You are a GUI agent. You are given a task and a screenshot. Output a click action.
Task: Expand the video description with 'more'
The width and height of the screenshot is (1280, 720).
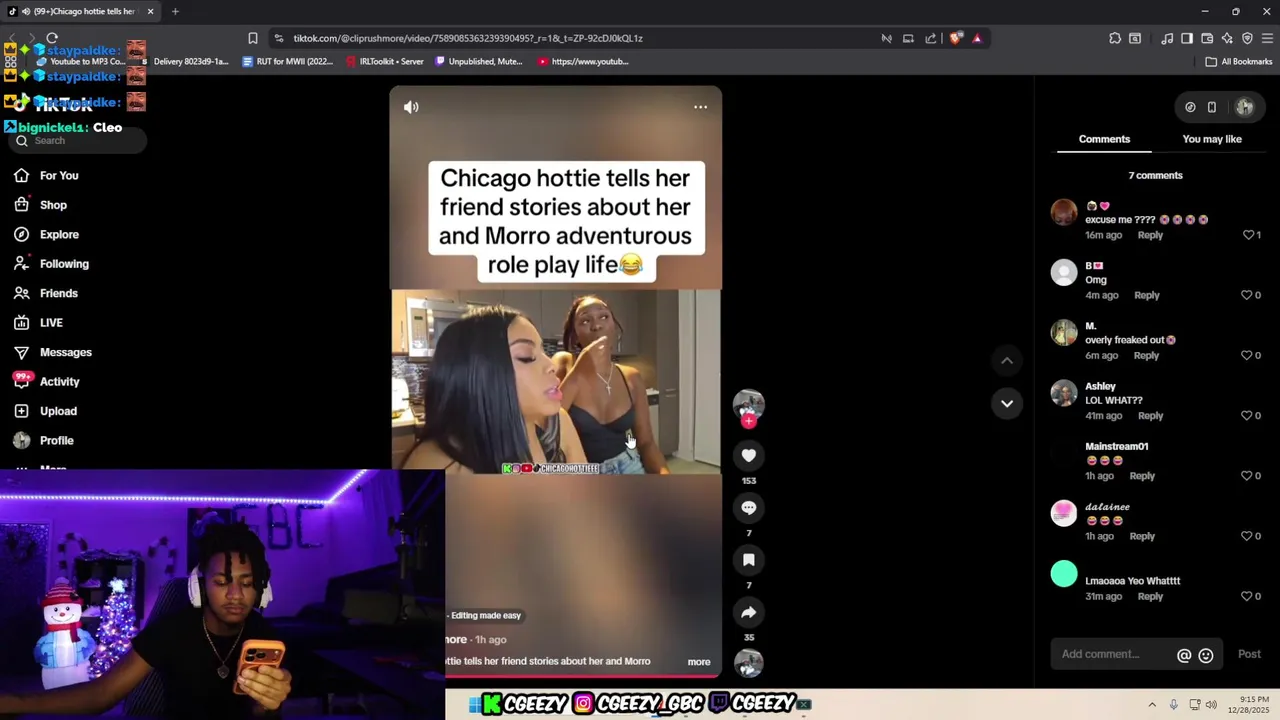[x=699, y=662]
